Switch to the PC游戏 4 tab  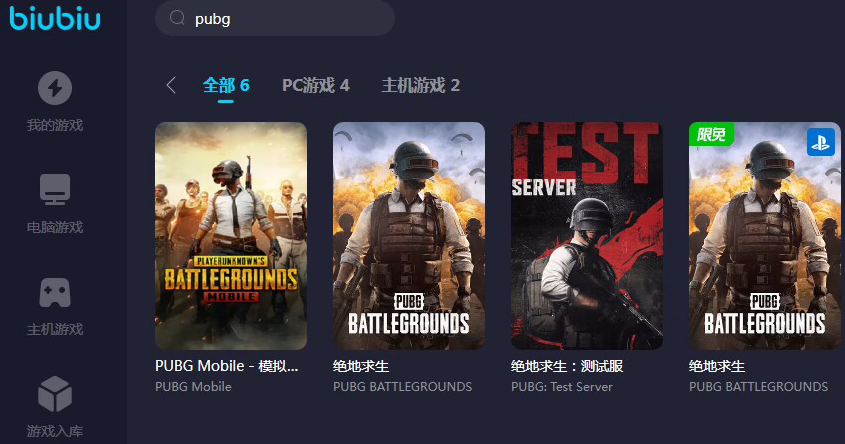pos(316,85)
